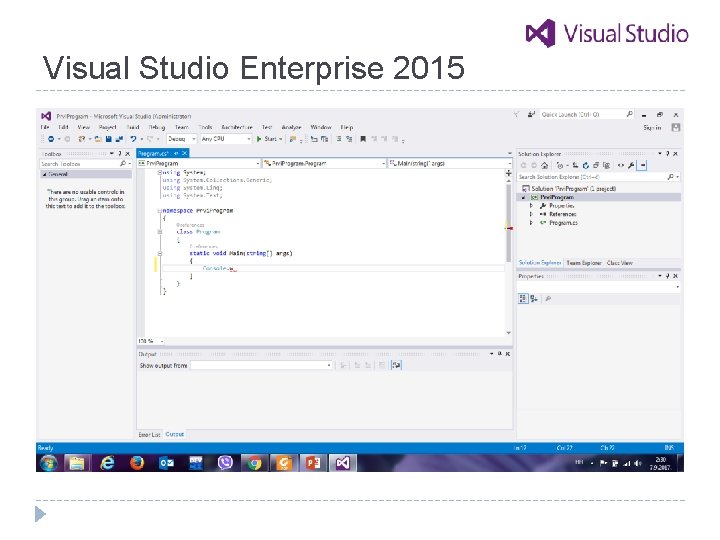720x540 pixels.
Task: Select the Solution 'PrviProgram' root node
Action: [573, 189]
